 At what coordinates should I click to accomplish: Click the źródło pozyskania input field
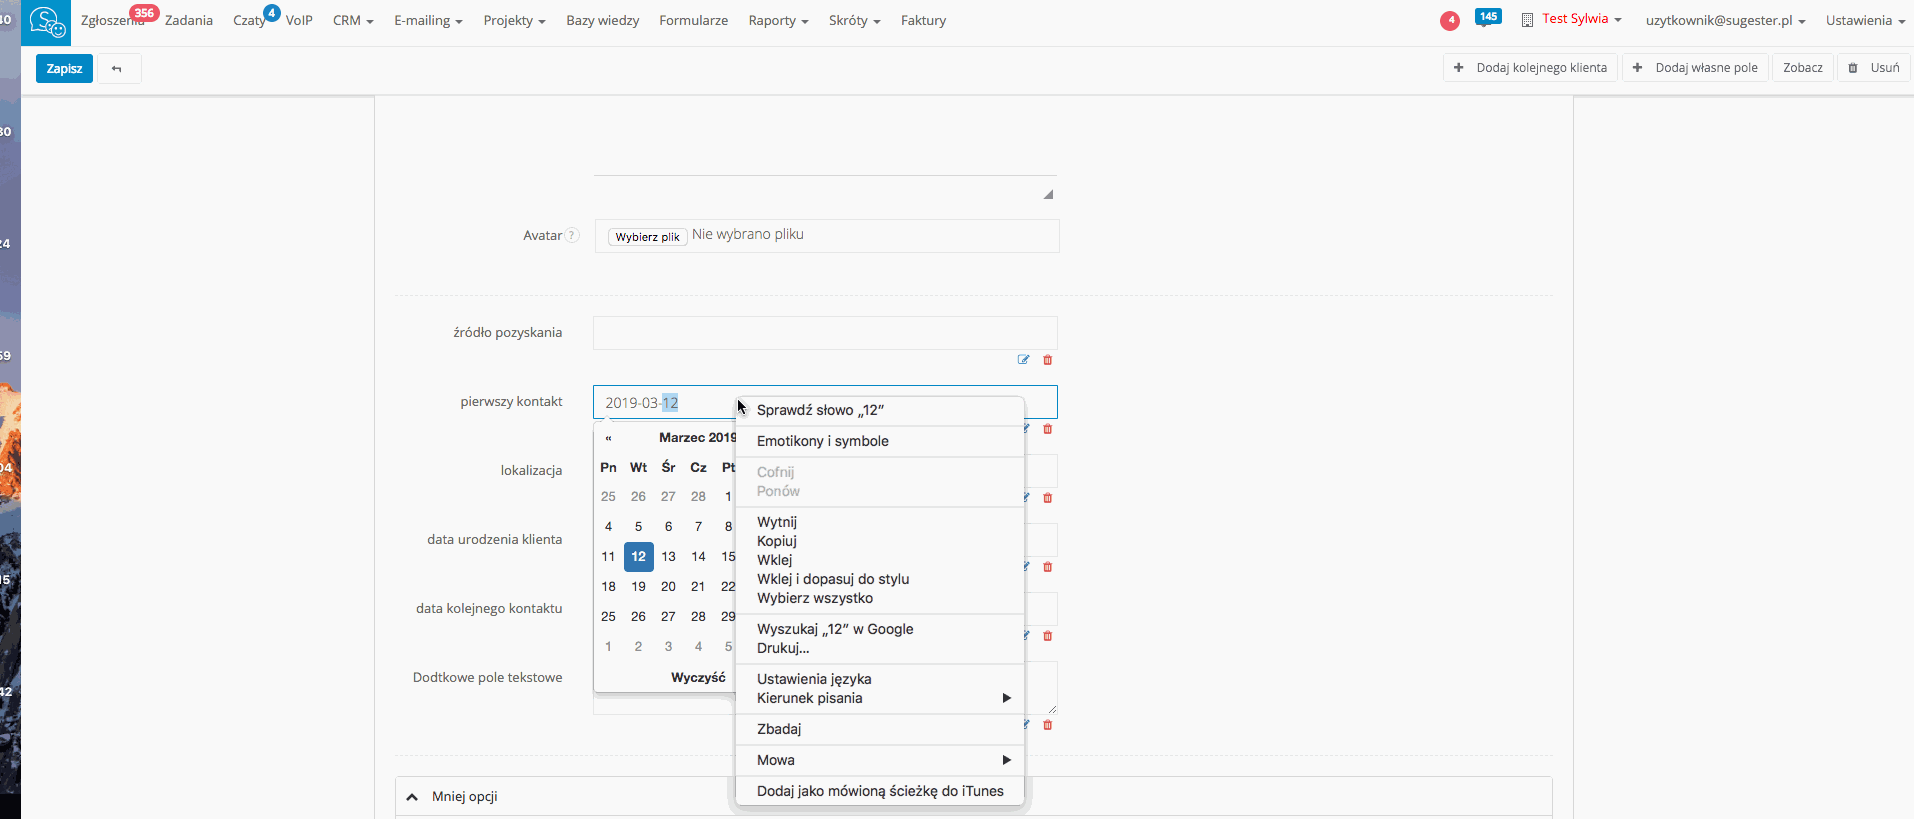coord(825,333)
